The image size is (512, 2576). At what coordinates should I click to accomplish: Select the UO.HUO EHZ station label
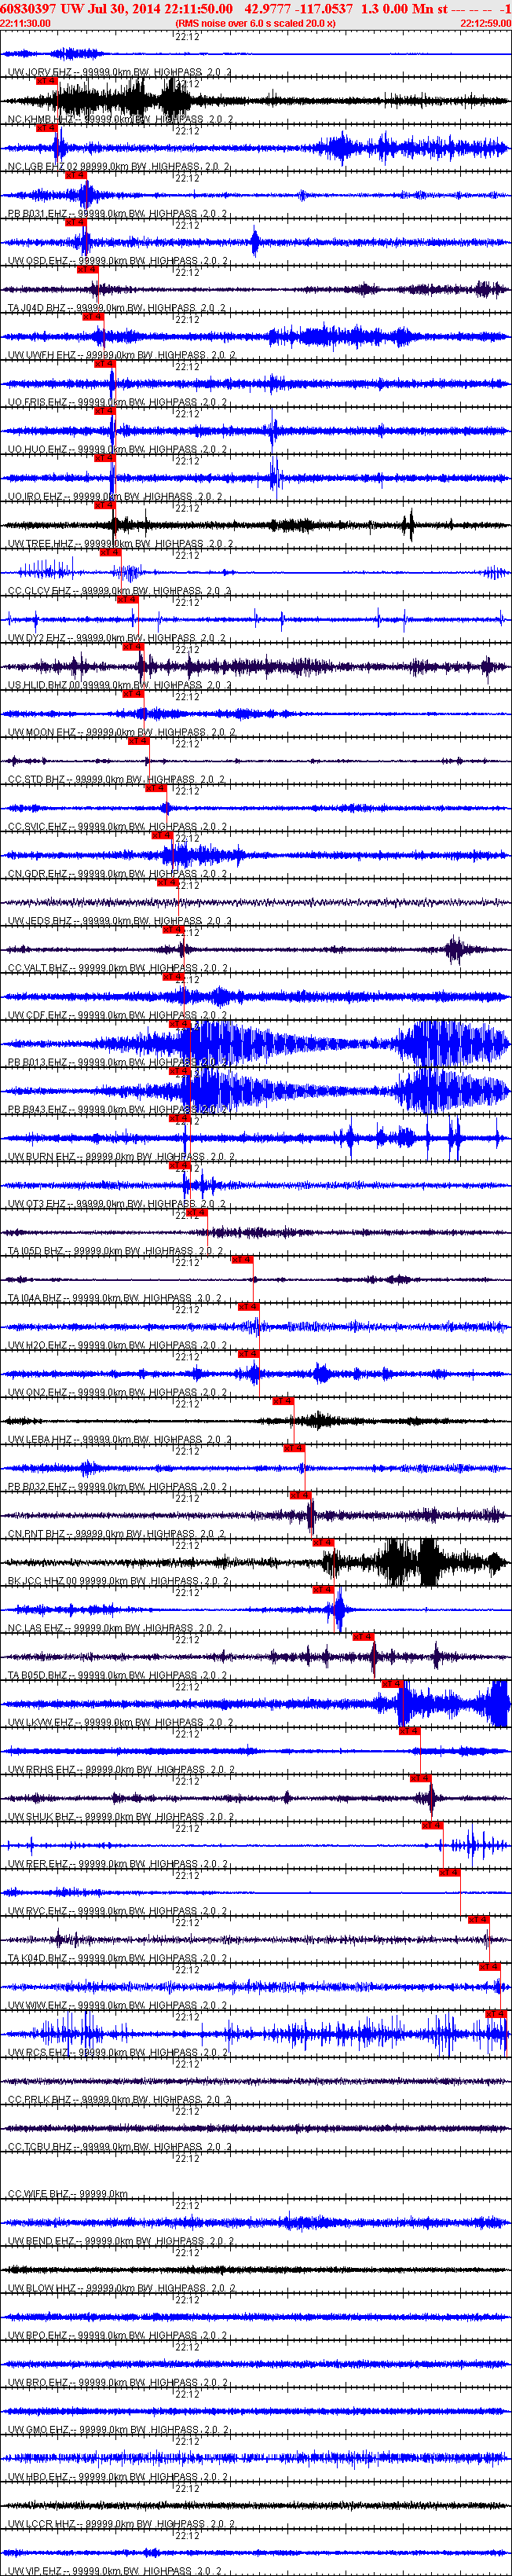(117, 449)
